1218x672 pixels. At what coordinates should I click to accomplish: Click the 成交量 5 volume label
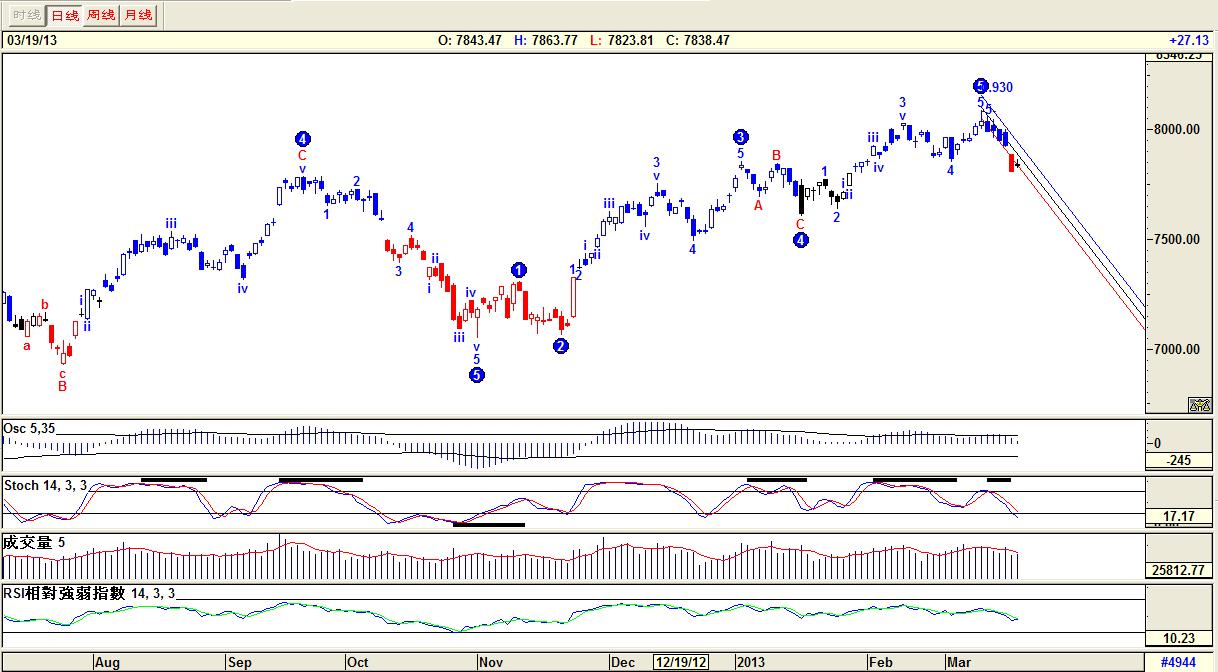35,542
